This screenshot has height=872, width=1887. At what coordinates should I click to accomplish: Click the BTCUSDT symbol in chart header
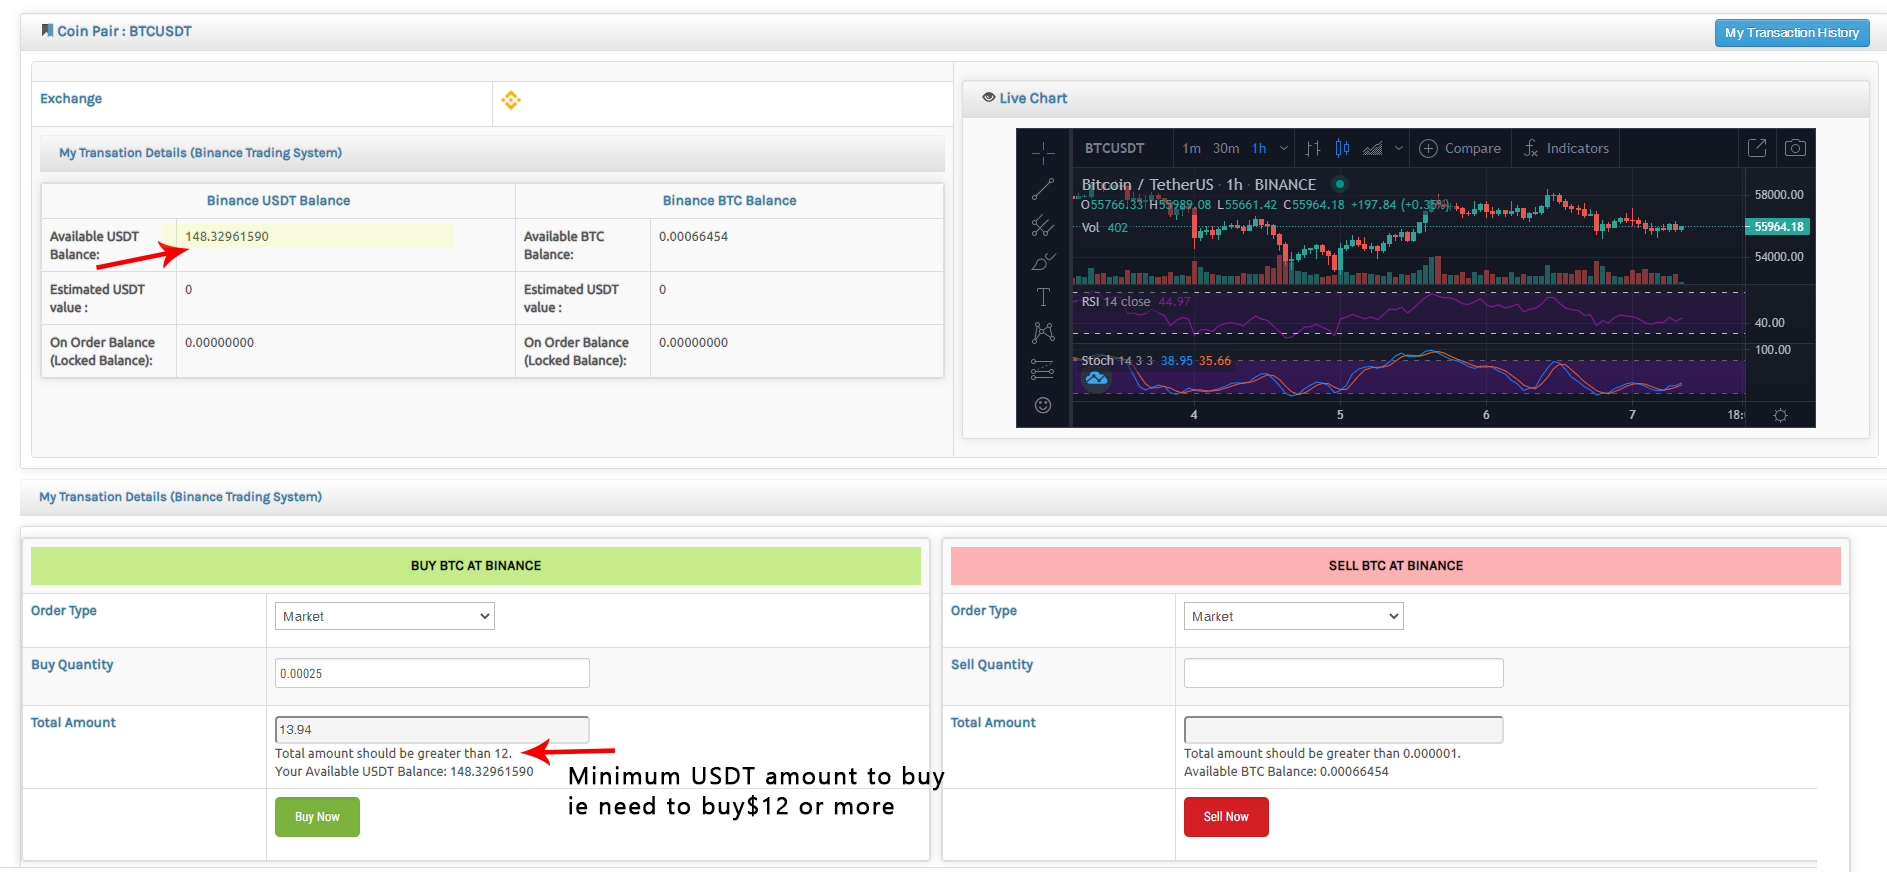[1114, 148]
